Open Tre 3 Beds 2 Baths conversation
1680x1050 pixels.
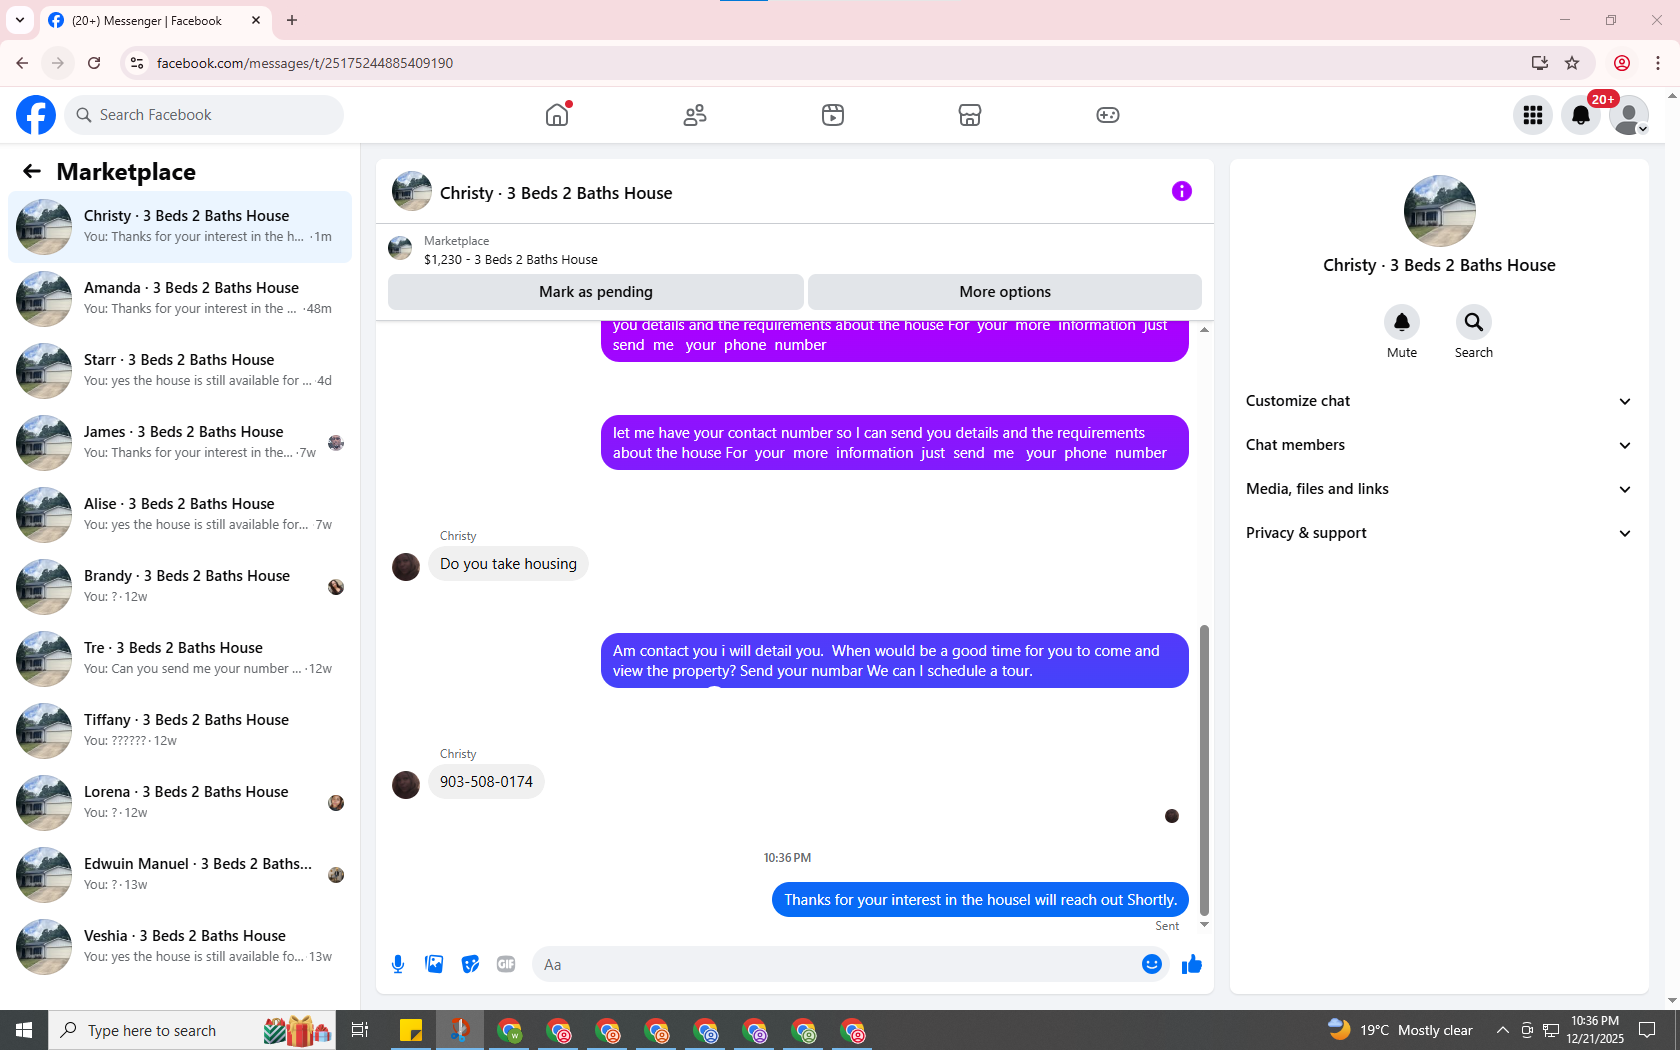180,658
